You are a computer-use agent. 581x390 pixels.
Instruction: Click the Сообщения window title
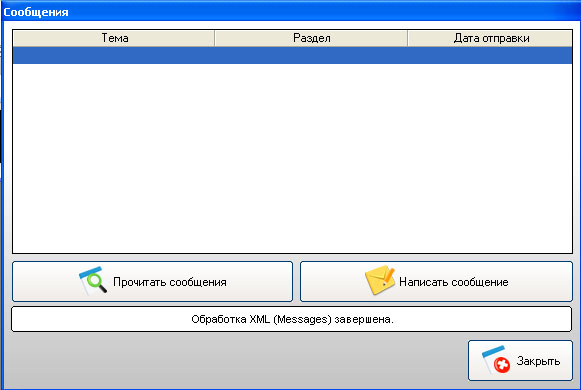tap(36, 12)
